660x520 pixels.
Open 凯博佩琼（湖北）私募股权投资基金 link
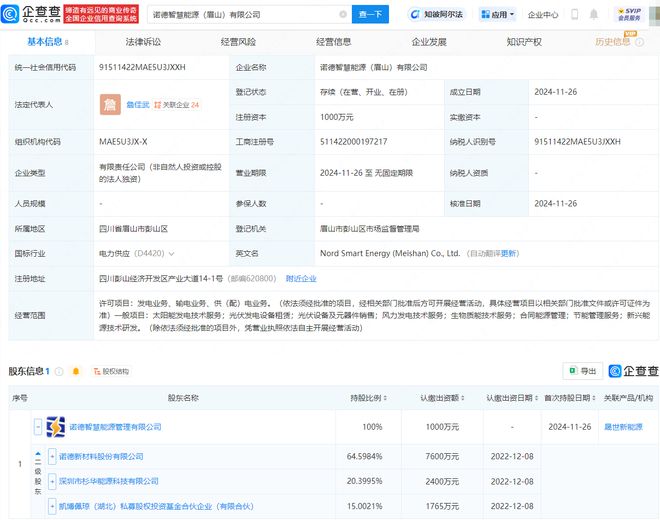click(x=156, y=506)
